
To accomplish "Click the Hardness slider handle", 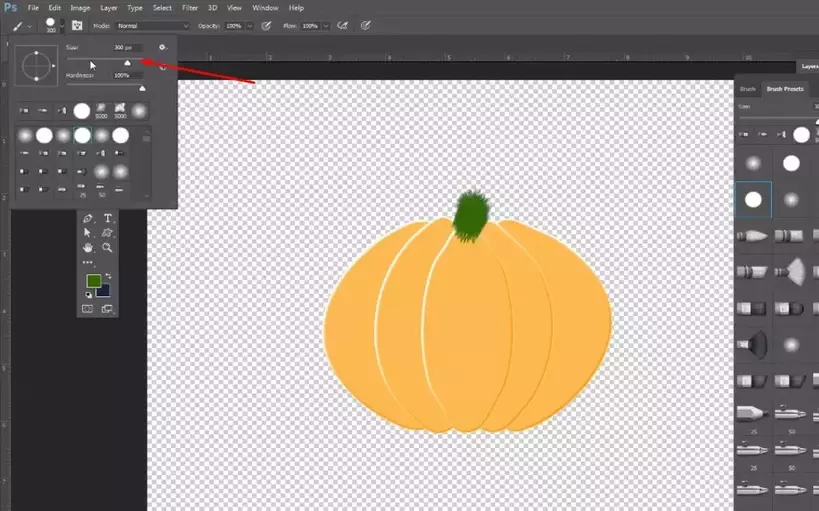I will pyautogui.click(x=142, y=88).
